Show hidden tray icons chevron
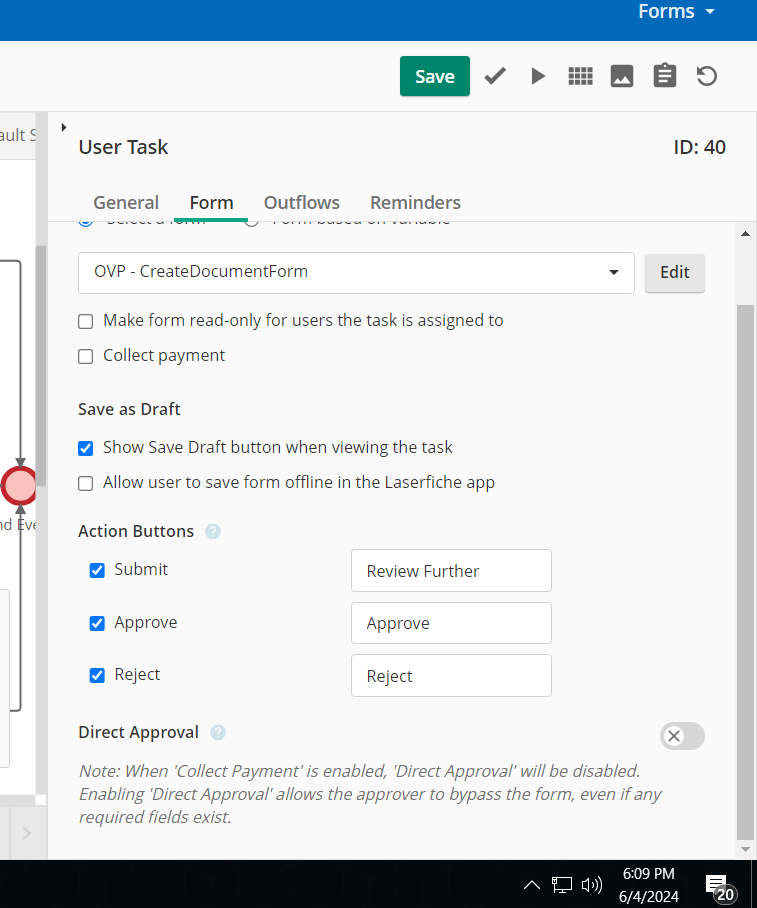This screenshot has height=908, width=757. point(532,884)
